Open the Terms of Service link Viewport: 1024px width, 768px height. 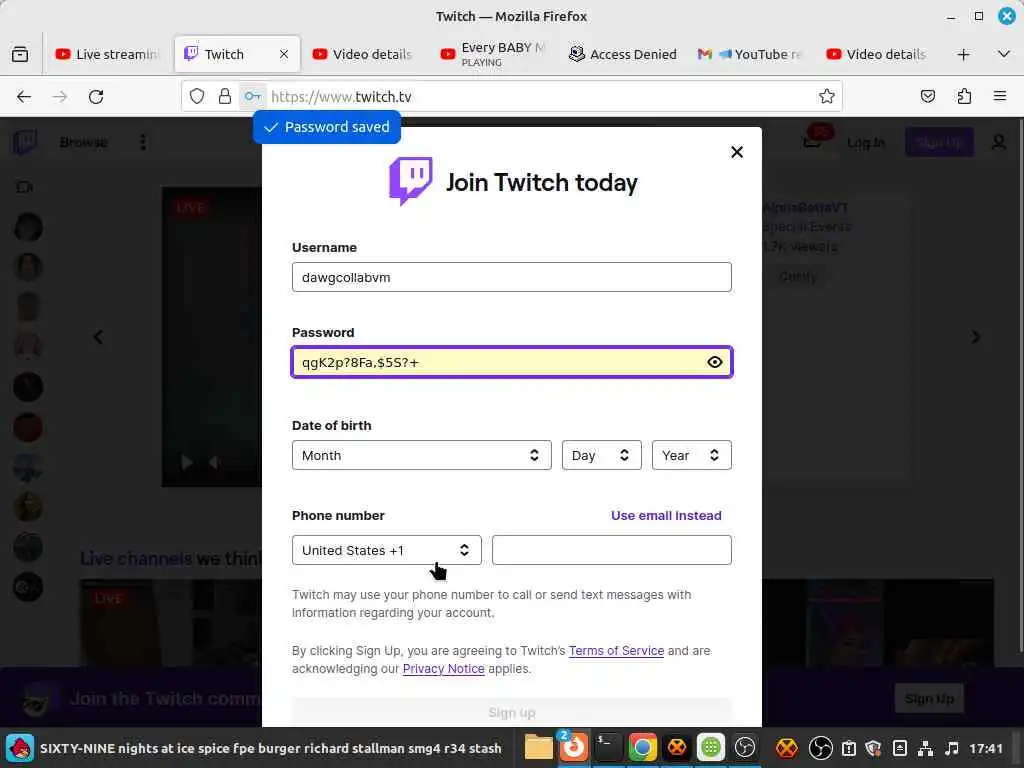pyautogui.click(x=616, y=650)
